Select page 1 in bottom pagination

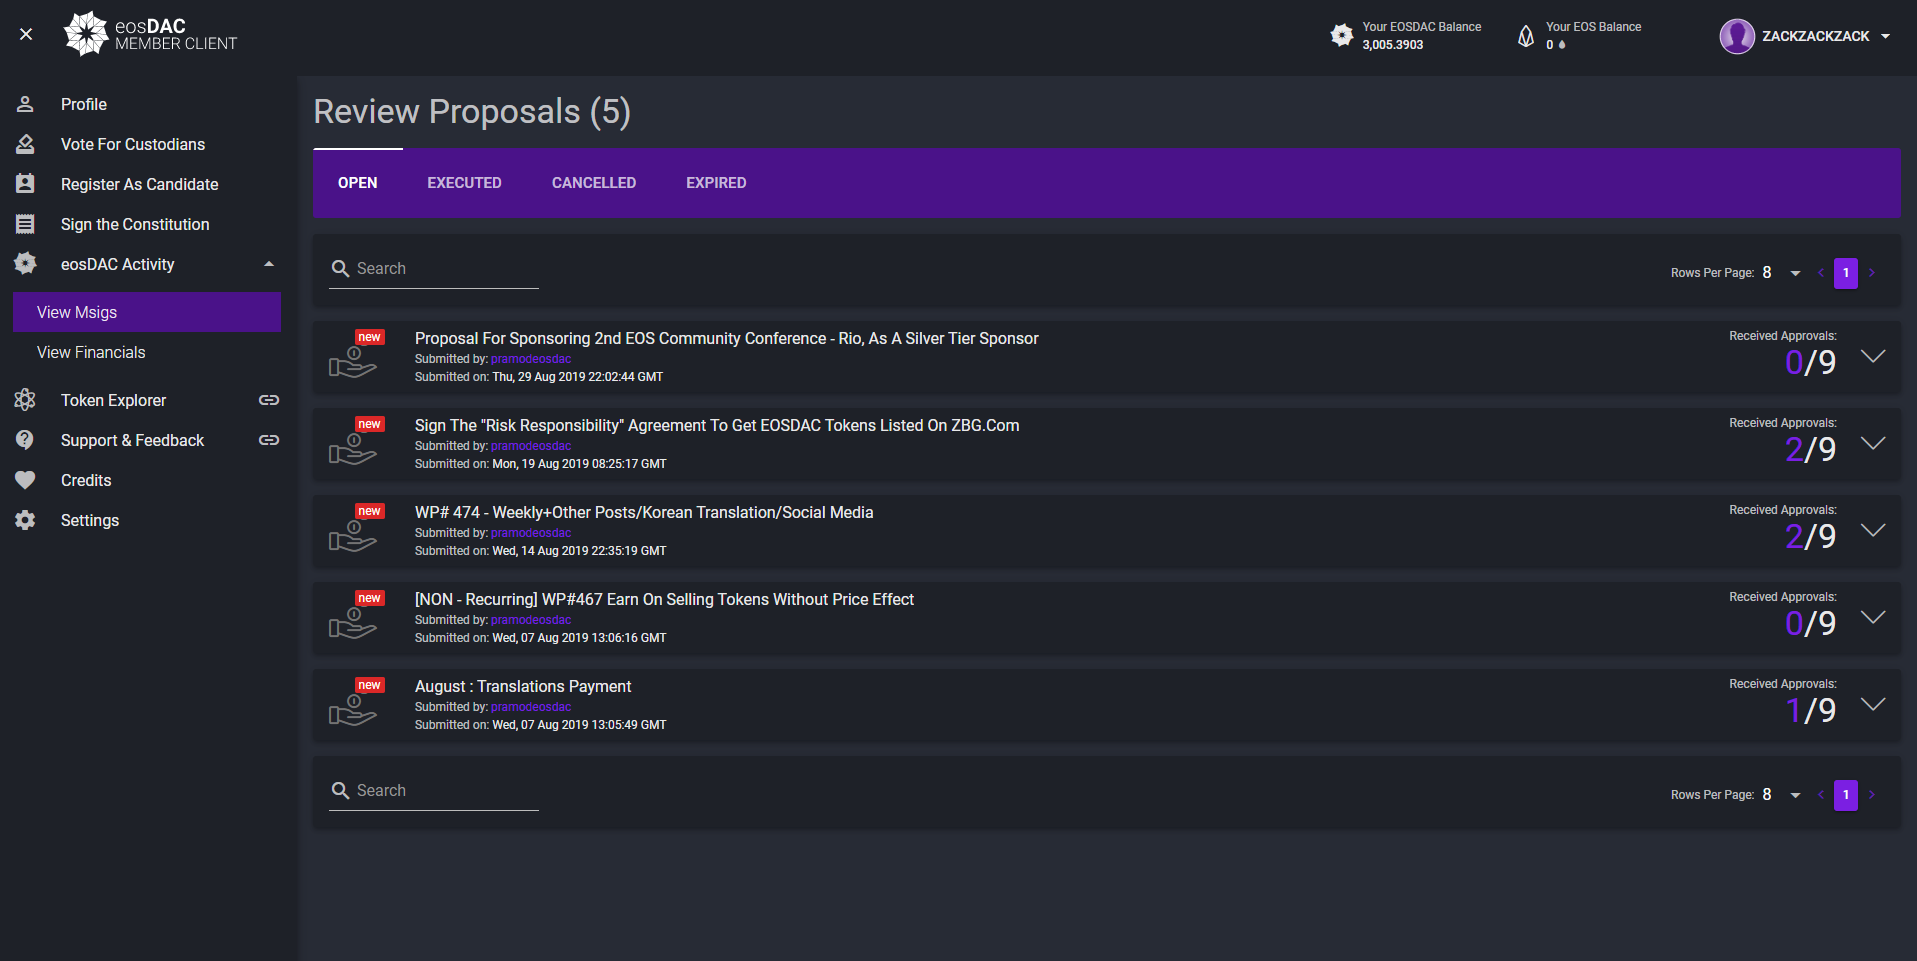pyautogui.click(x=1846, y=795)
